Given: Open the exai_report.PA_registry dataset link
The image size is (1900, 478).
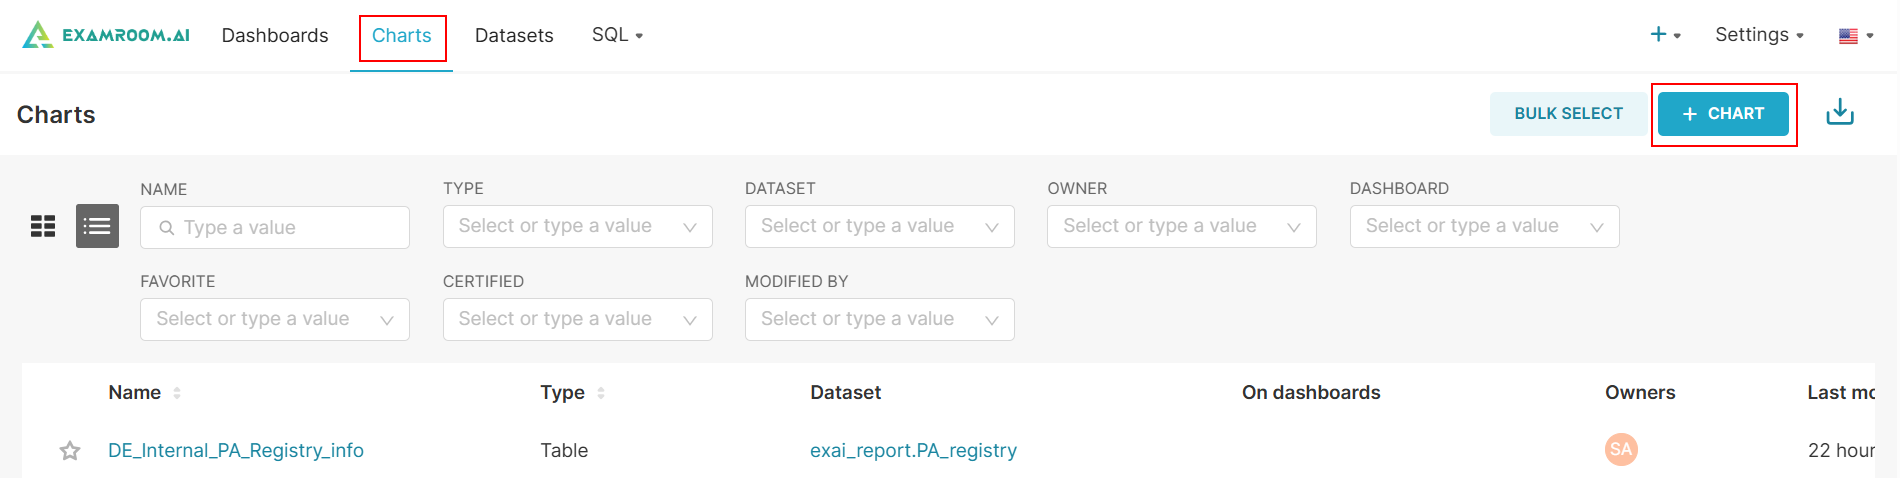Looking at the screenshot, I should 913,451.
